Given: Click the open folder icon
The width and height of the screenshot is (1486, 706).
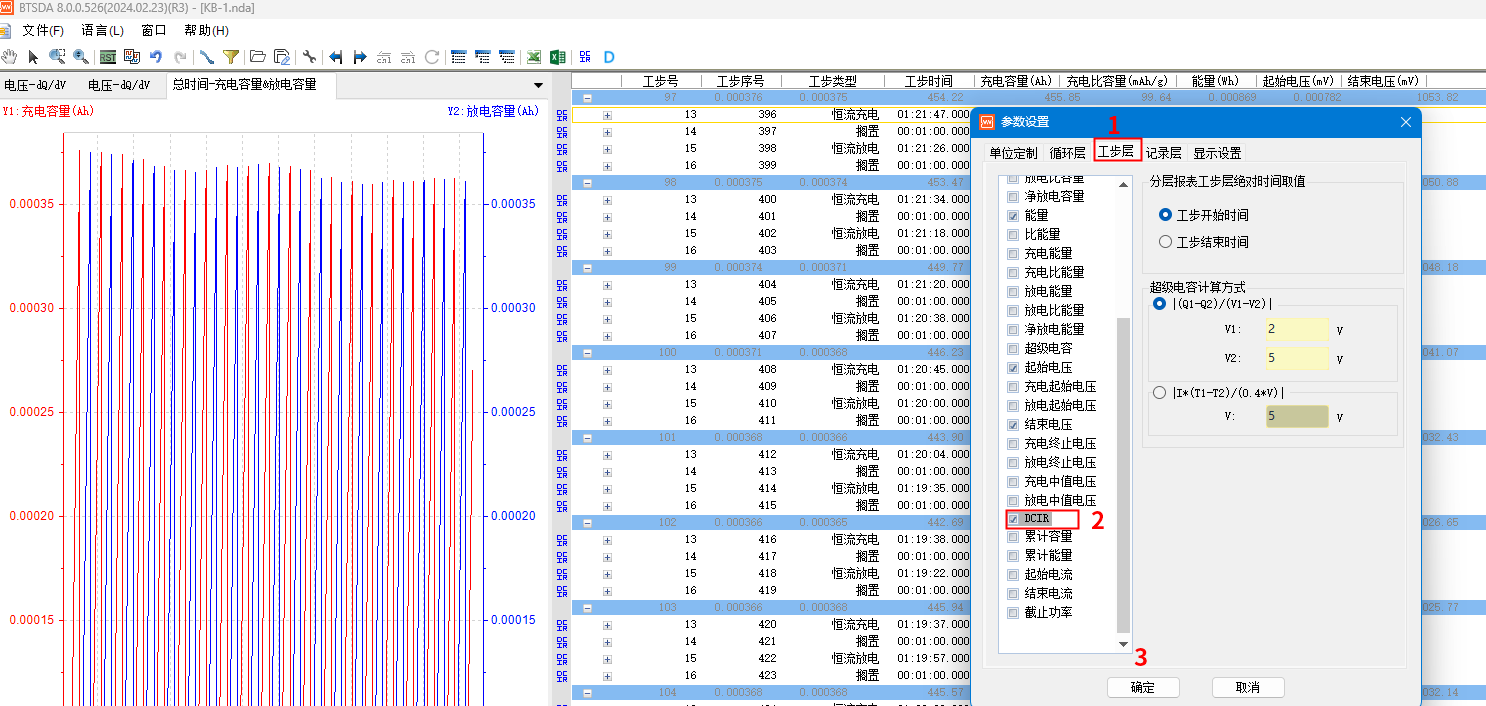Looking at the screenshot, I should (x=257, y=57).
